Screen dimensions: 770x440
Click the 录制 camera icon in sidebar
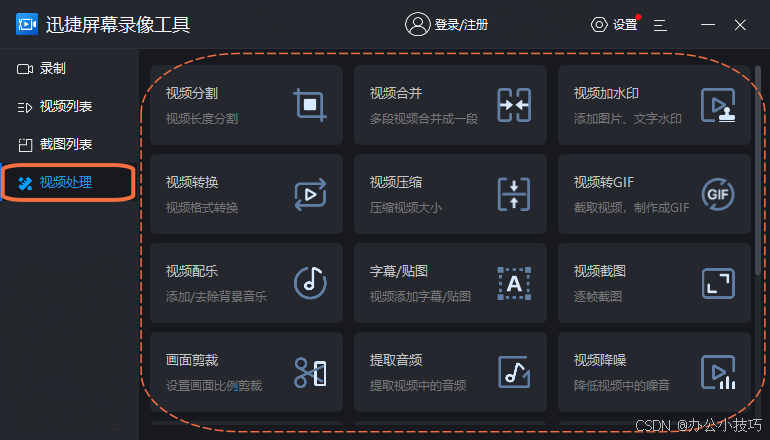25,69
